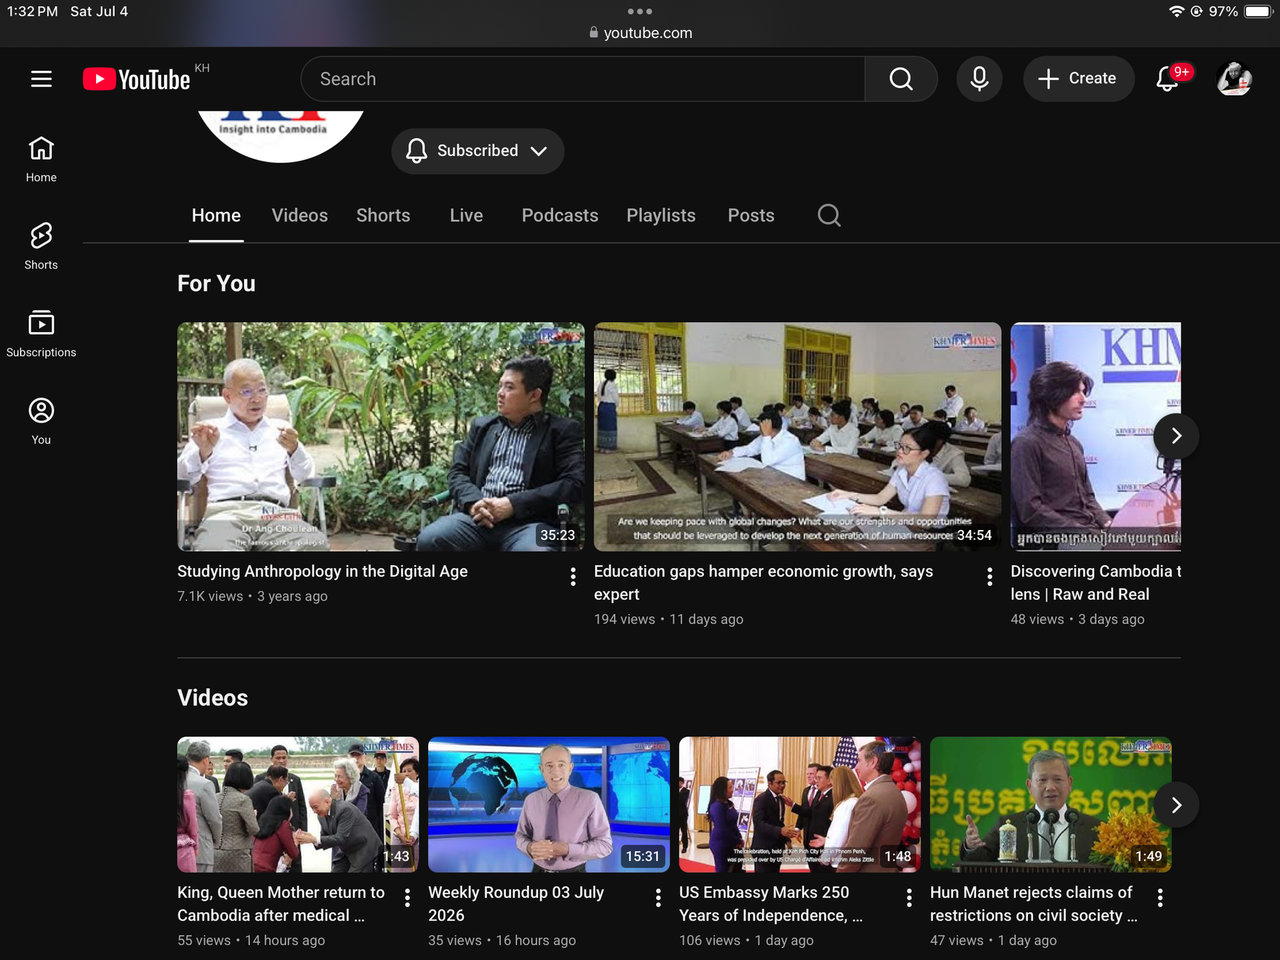Show next For You videos
Image resolution: width=1280 pixels, height=960 pixels.
pos(1176,436)
